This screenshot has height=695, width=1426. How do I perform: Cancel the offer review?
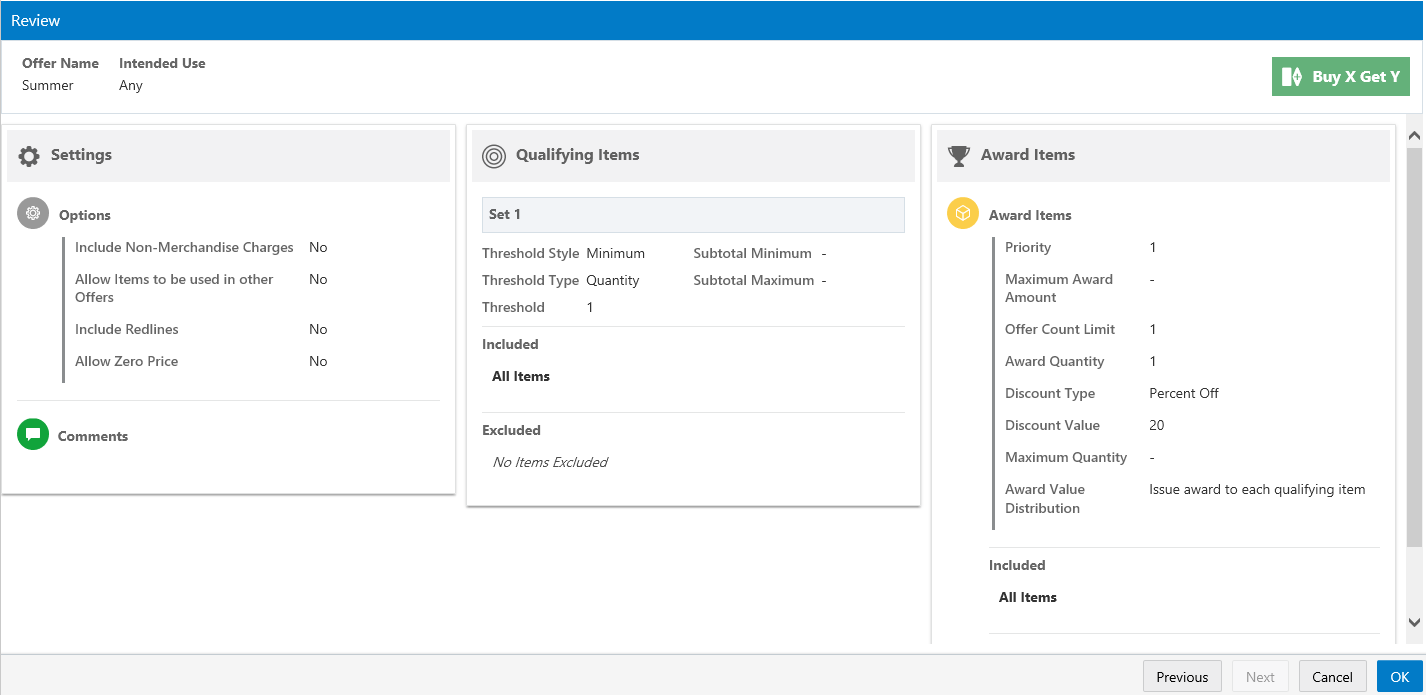coord(1332,677)
